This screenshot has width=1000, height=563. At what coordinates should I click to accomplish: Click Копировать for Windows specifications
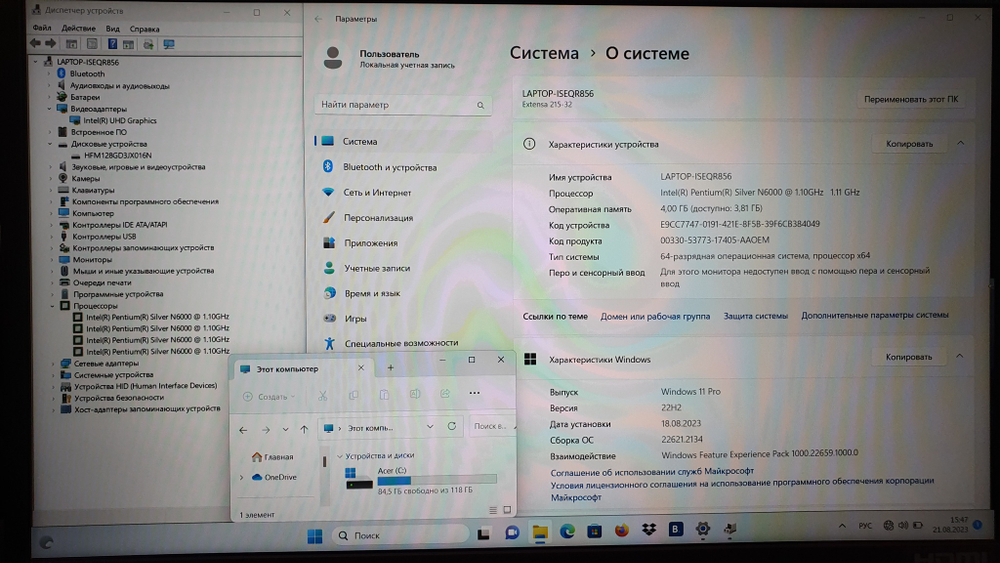(x=908, y=357)
